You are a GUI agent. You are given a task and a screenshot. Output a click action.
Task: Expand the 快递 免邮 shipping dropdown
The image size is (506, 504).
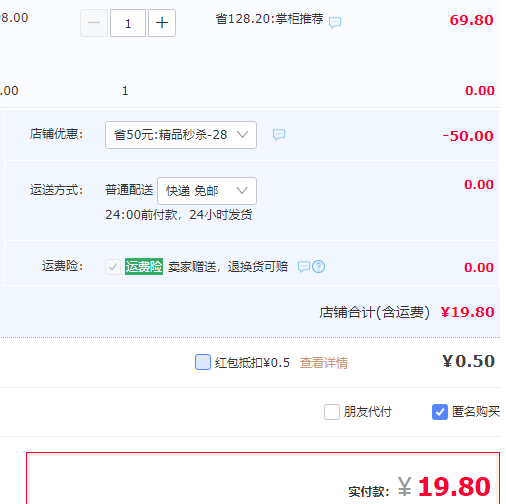point(207,191)
